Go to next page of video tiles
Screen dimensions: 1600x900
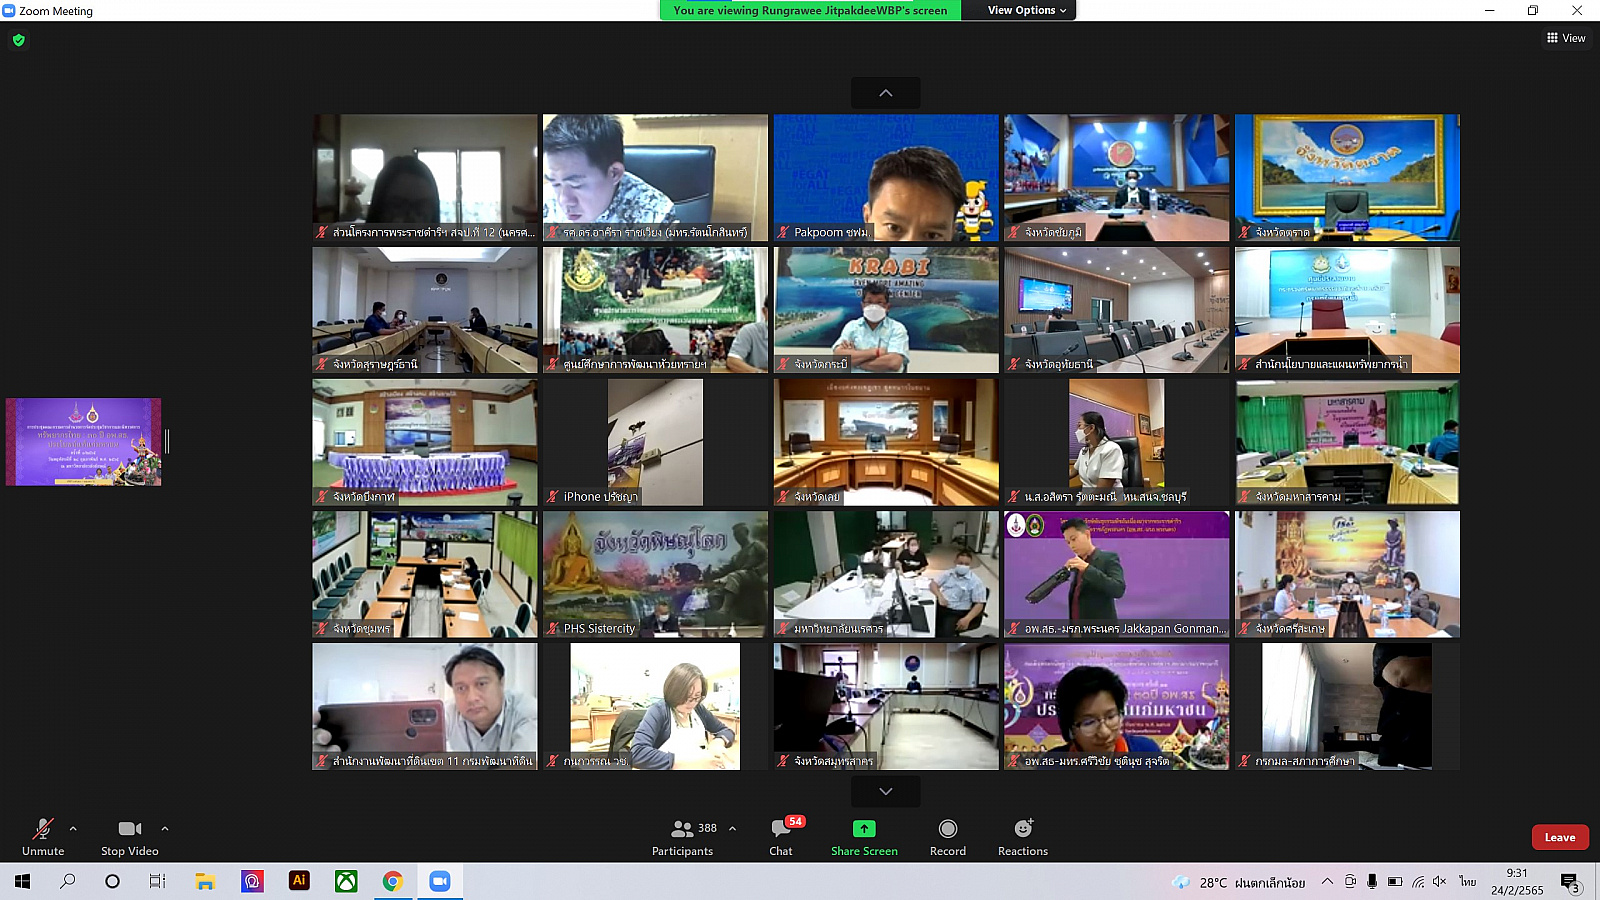tap(885, 791)
